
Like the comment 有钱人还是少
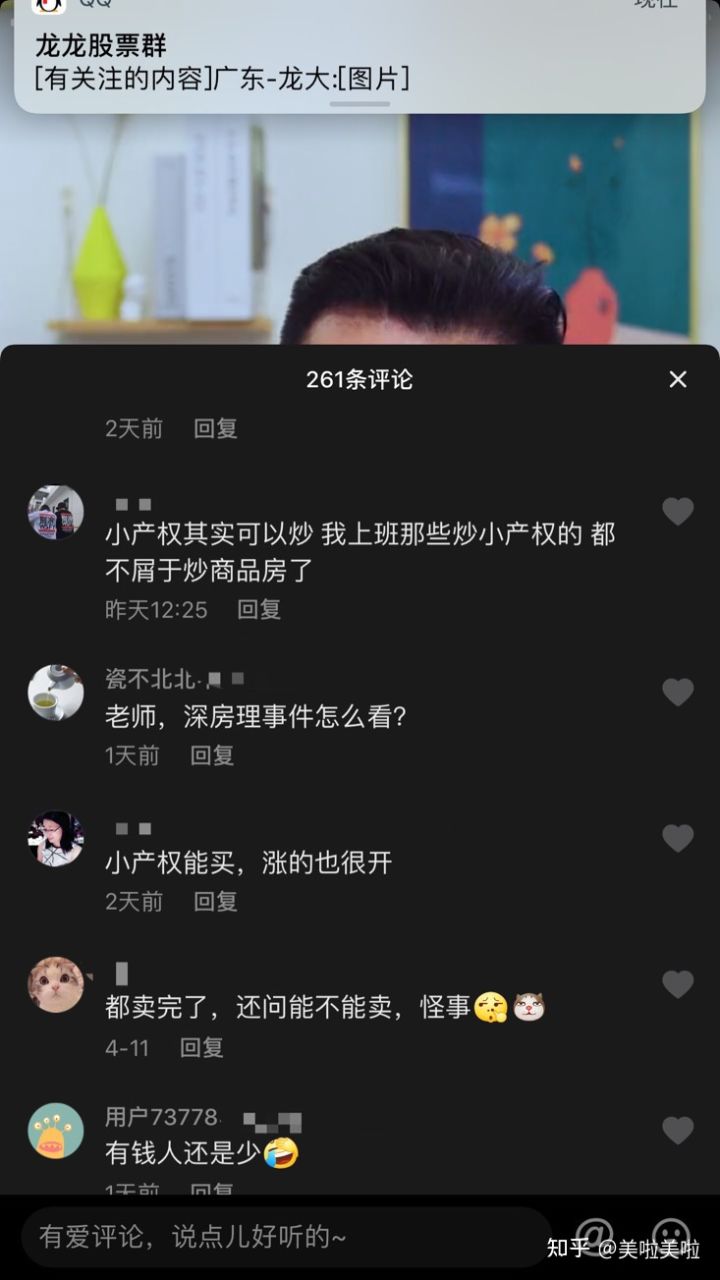point(678,1130)
